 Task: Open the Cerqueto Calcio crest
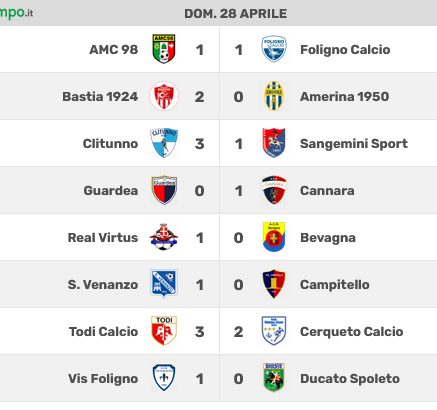click(274, 331)
